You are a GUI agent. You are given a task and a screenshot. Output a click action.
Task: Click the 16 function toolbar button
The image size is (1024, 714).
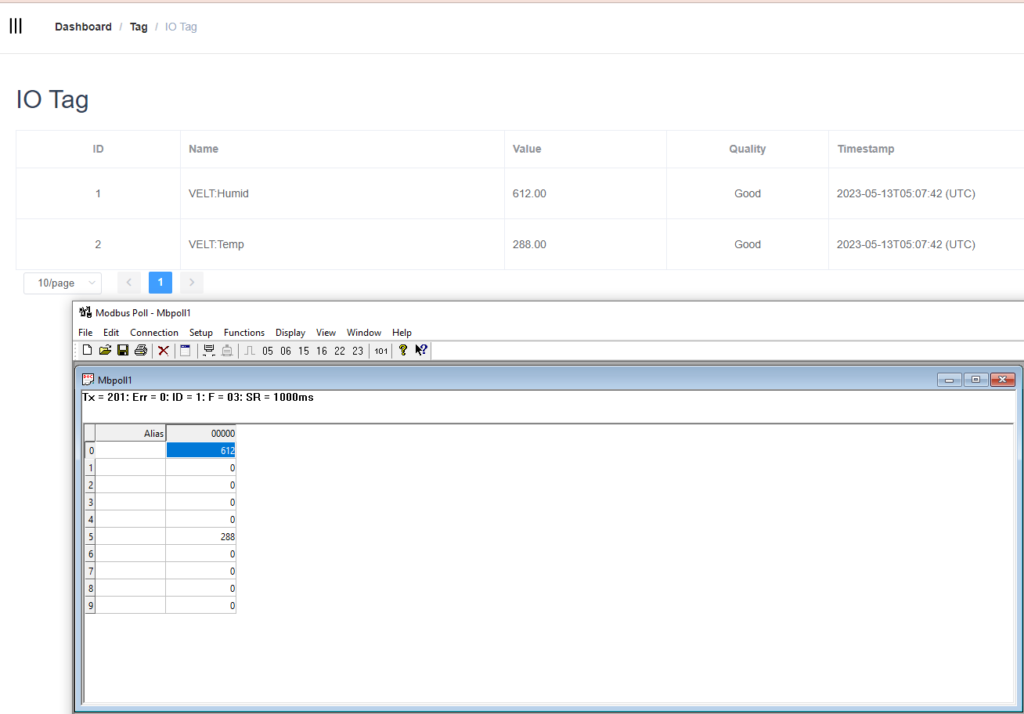click(x=321, y=351)
